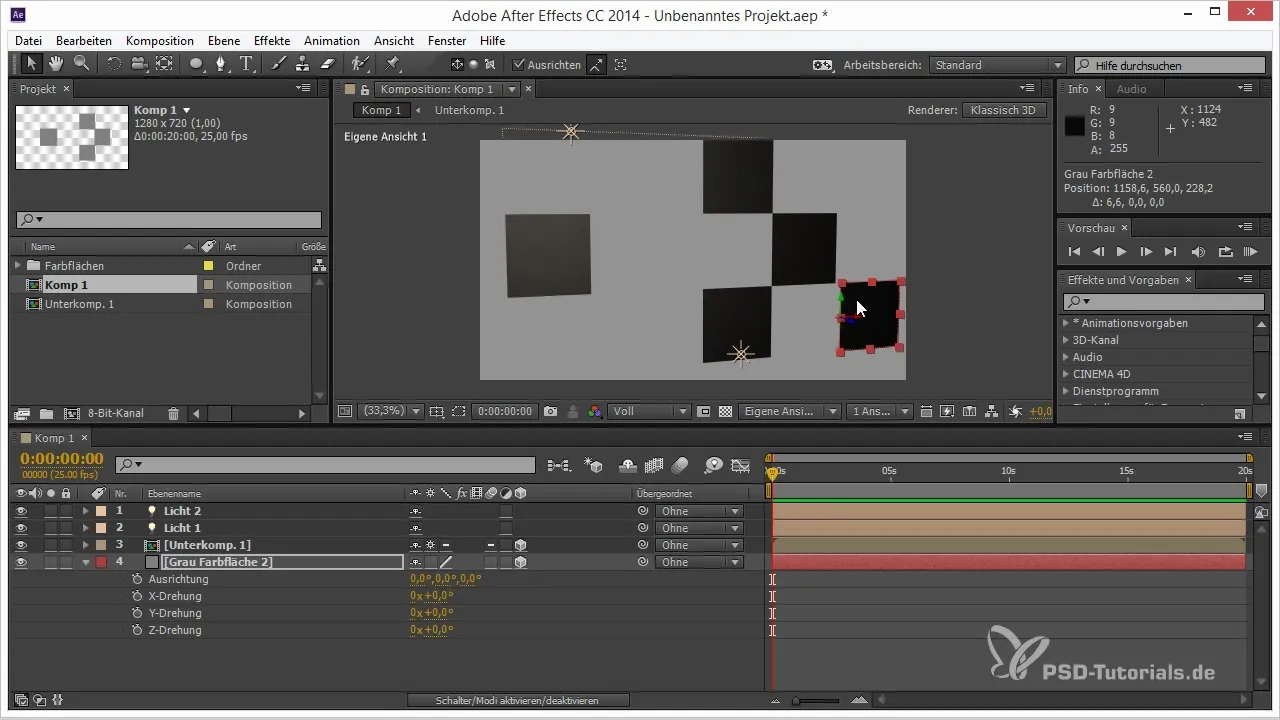Toggle Ausrichtung stopwatch keyframing

coord(138,579)
